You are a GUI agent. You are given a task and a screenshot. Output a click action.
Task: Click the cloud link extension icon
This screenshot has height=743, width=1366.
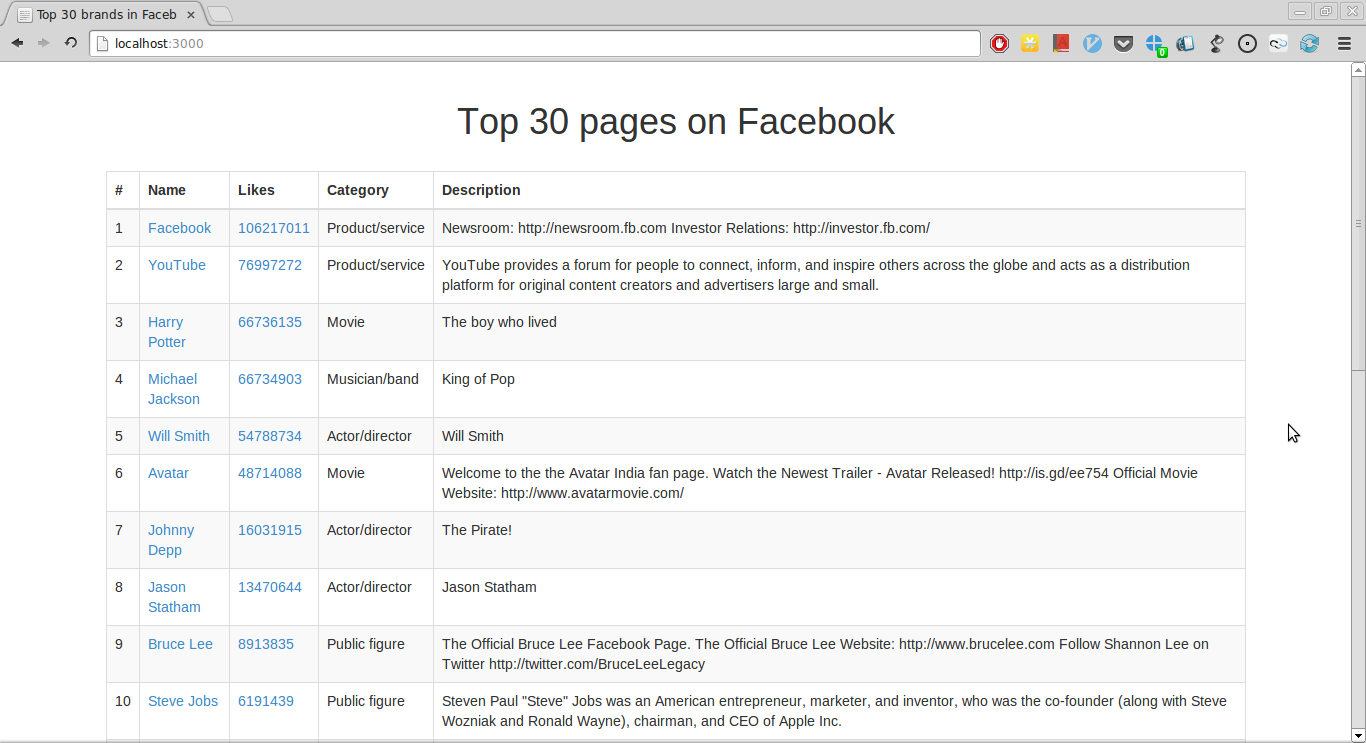(1278, 43)
